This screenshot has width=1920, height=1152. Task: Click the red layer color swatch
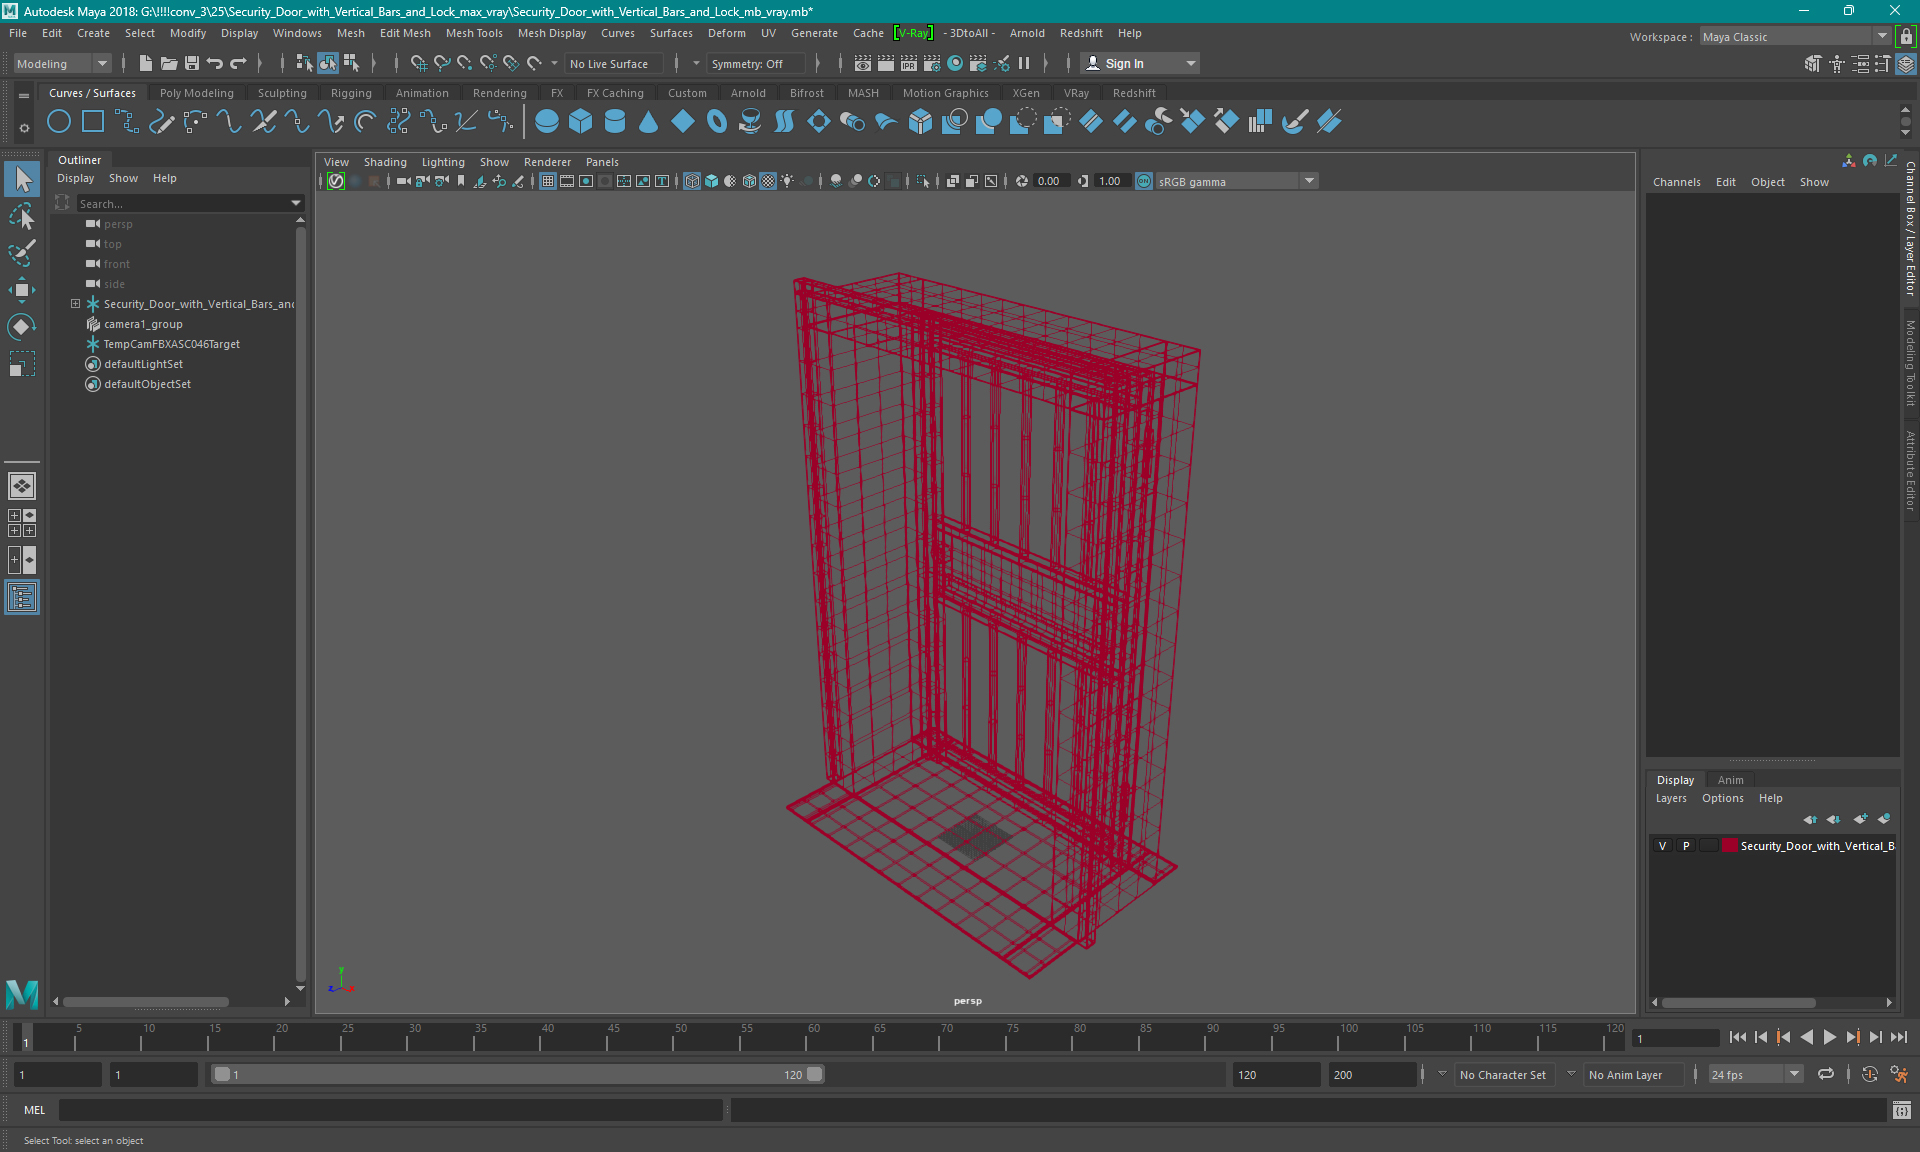click(x=1729, y=846)
